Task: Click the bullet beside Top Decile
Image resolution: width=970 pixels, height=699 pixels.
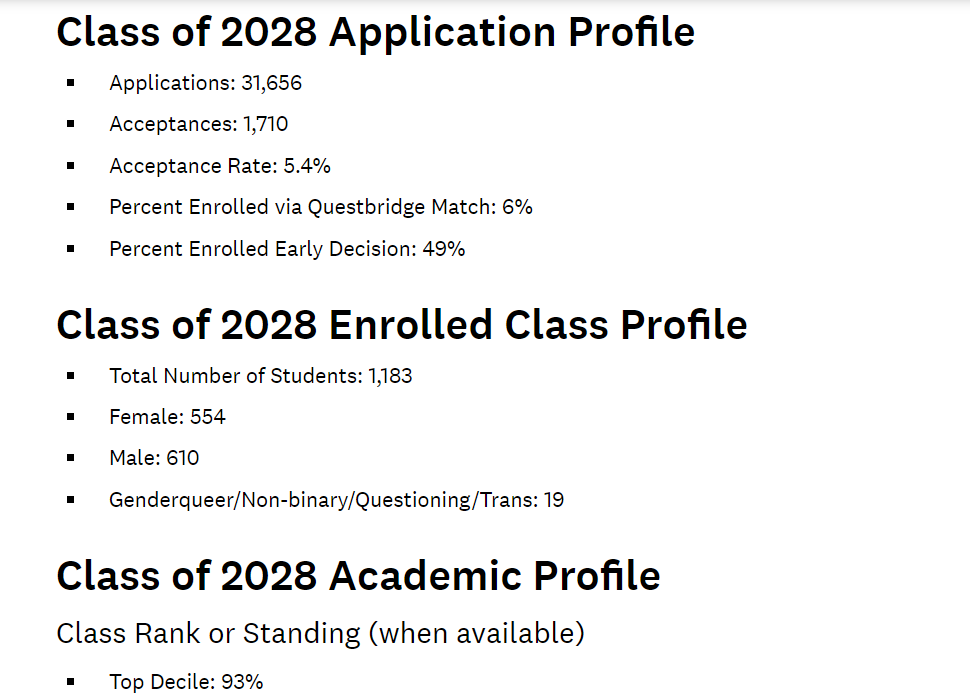Action: click(x=71, y=682)
